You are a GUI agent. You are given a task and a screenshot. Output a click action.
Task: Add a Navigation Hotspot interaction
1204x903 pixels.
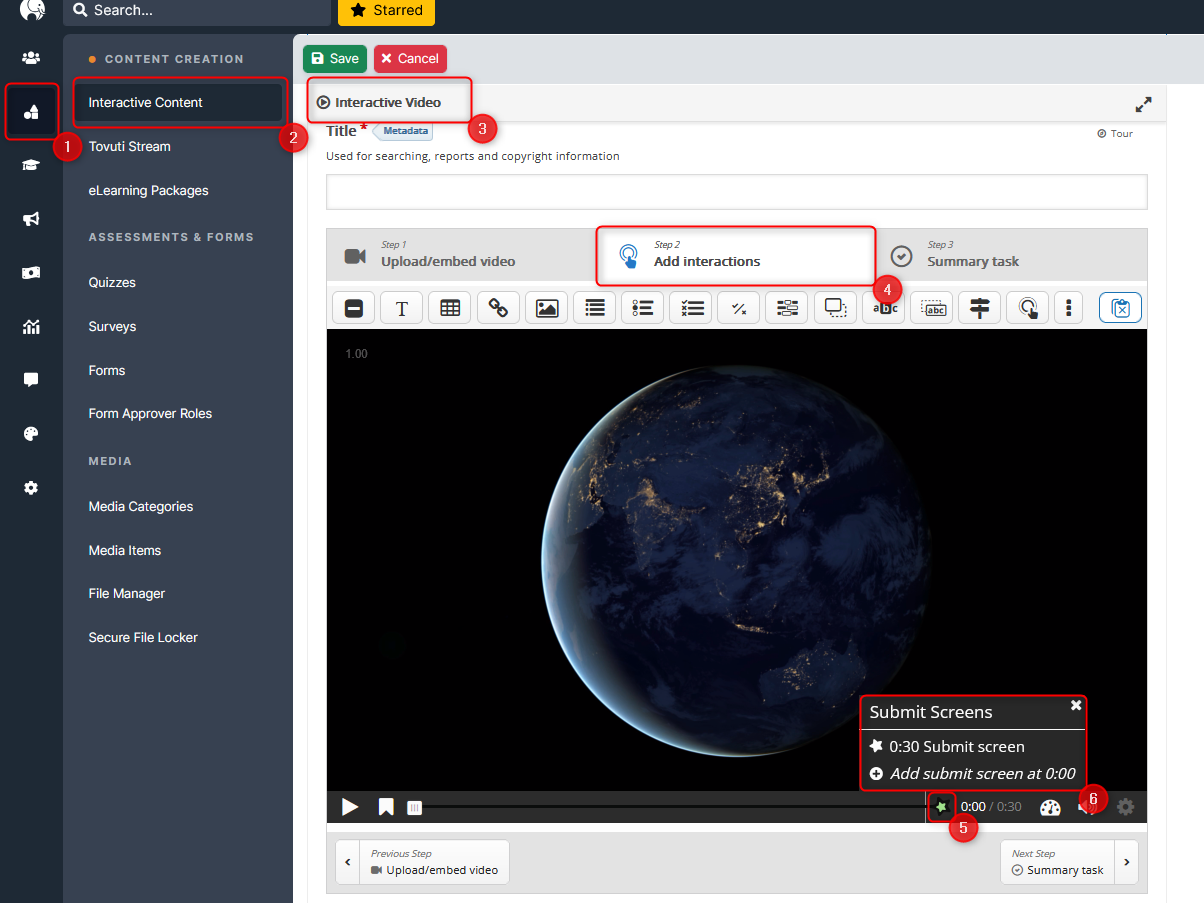click(x=1027, y=308)
